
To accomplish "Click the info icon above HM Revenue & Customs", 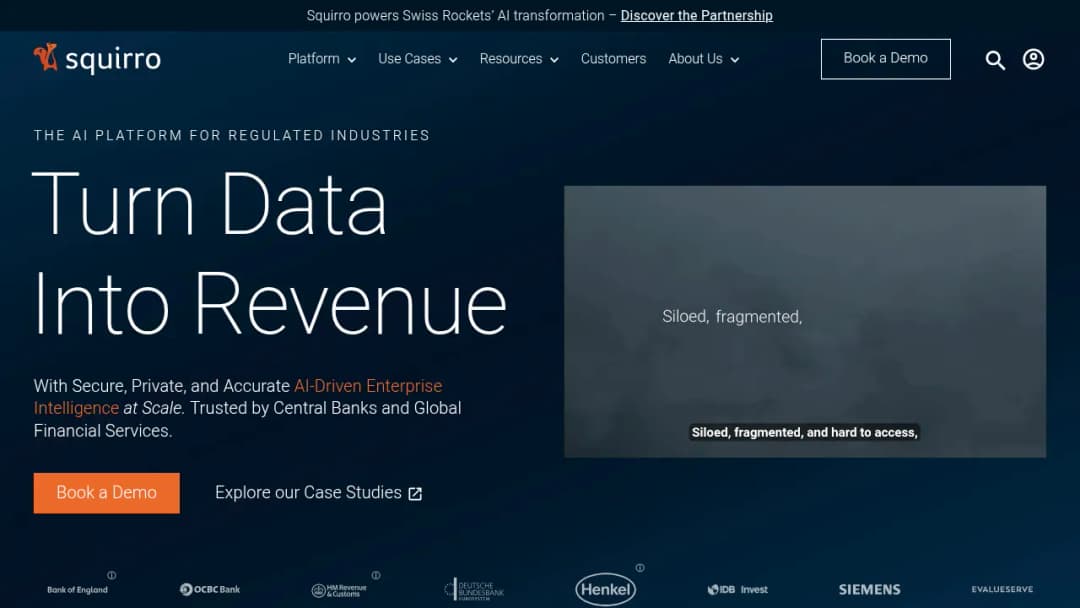I will [x=376, y=575].
